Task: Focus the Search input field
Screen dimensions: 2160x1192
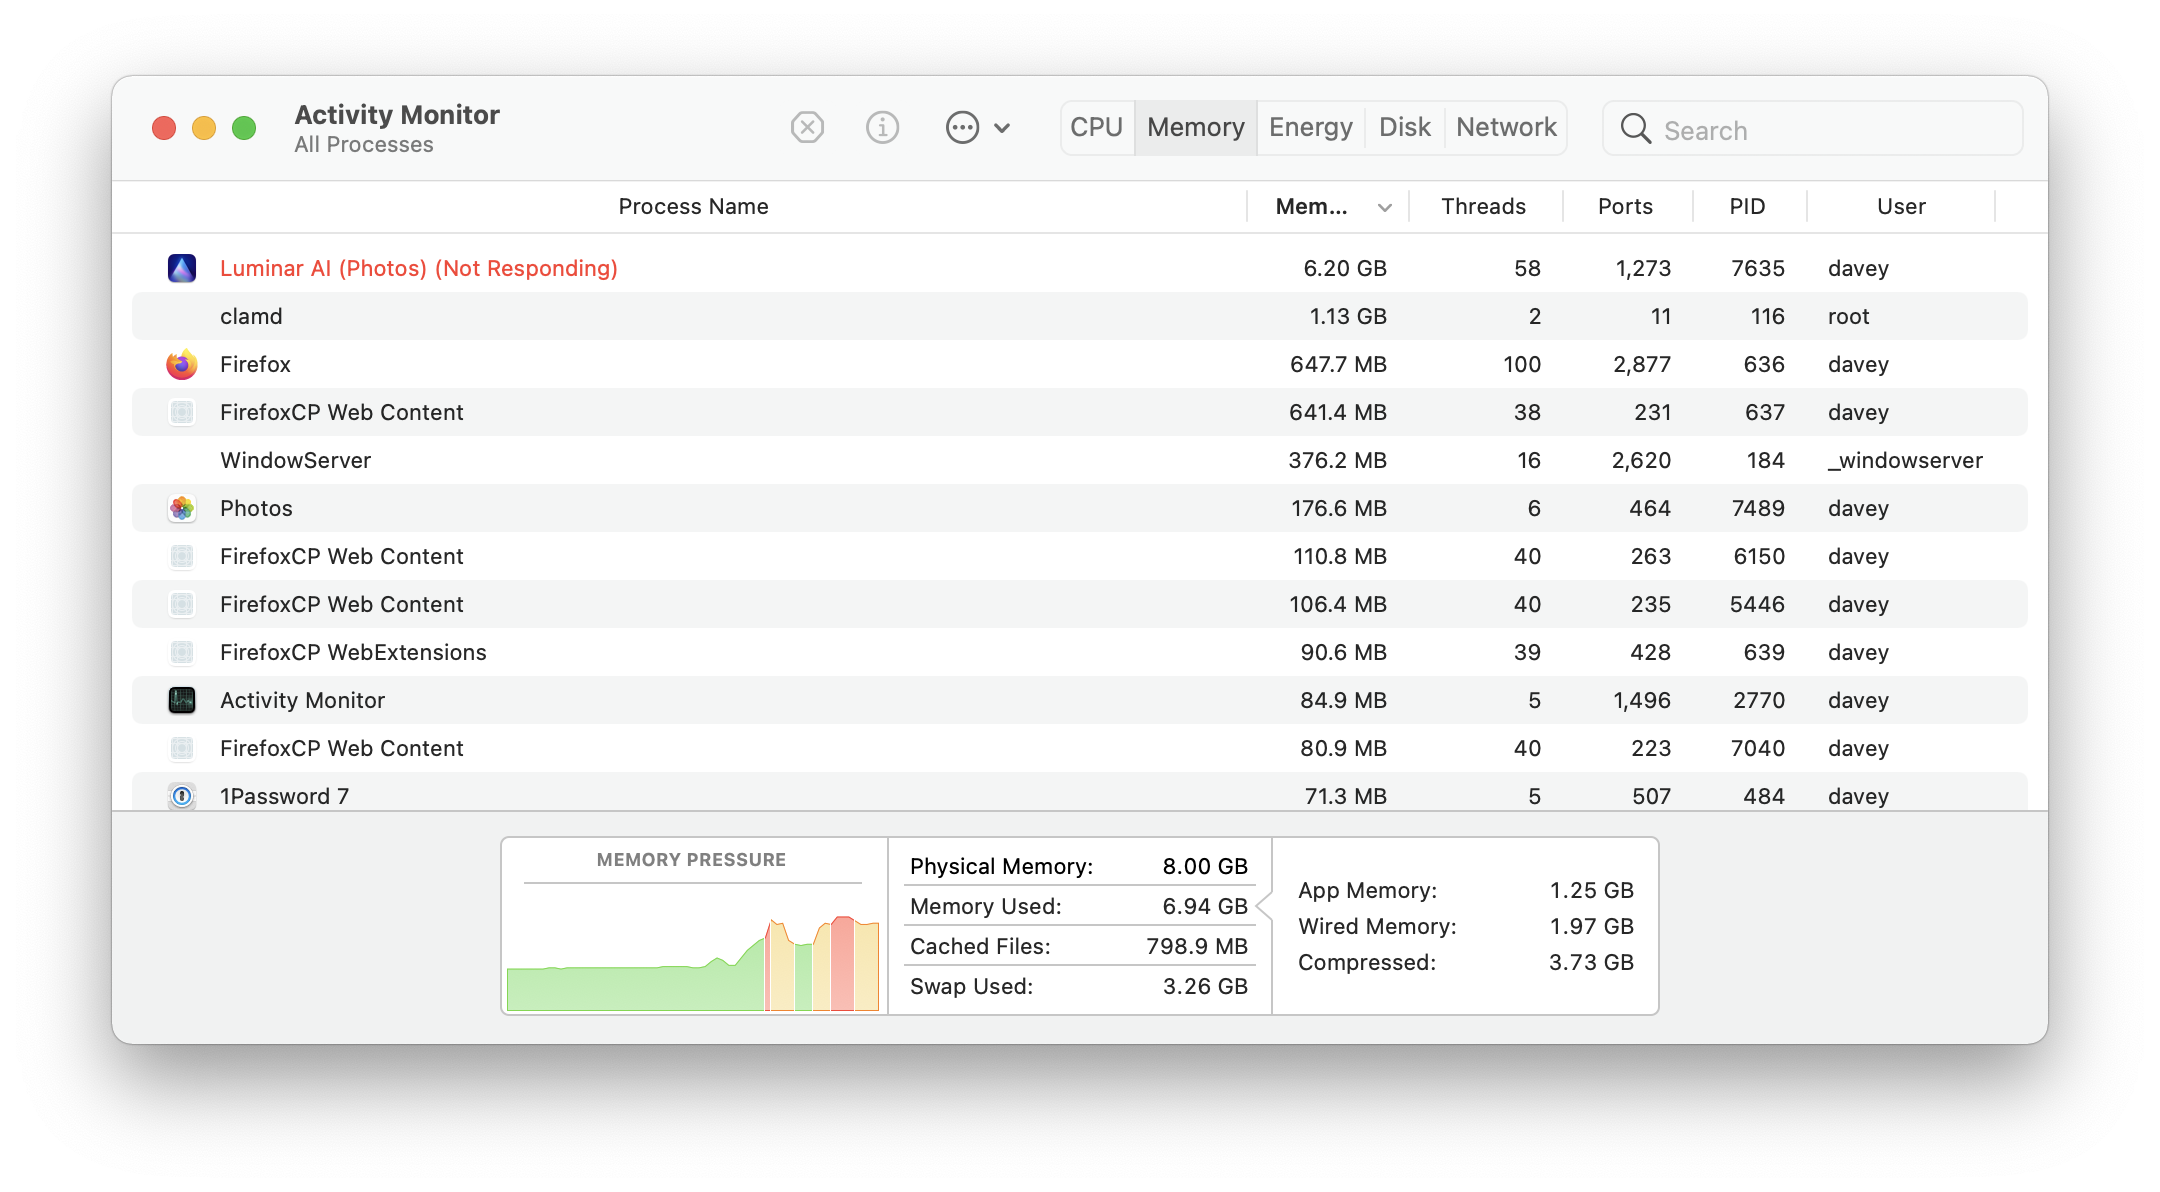Action: pyautogui.click(x=1830, y=130)
